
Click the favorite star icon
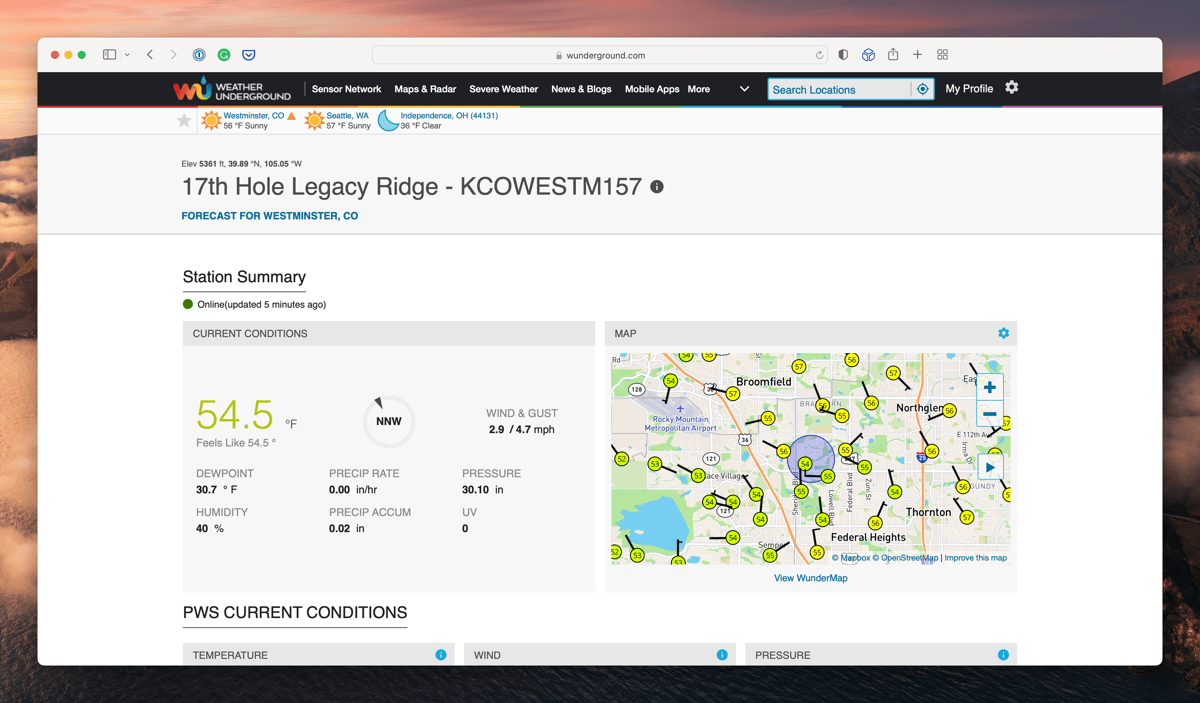point(184,121)
